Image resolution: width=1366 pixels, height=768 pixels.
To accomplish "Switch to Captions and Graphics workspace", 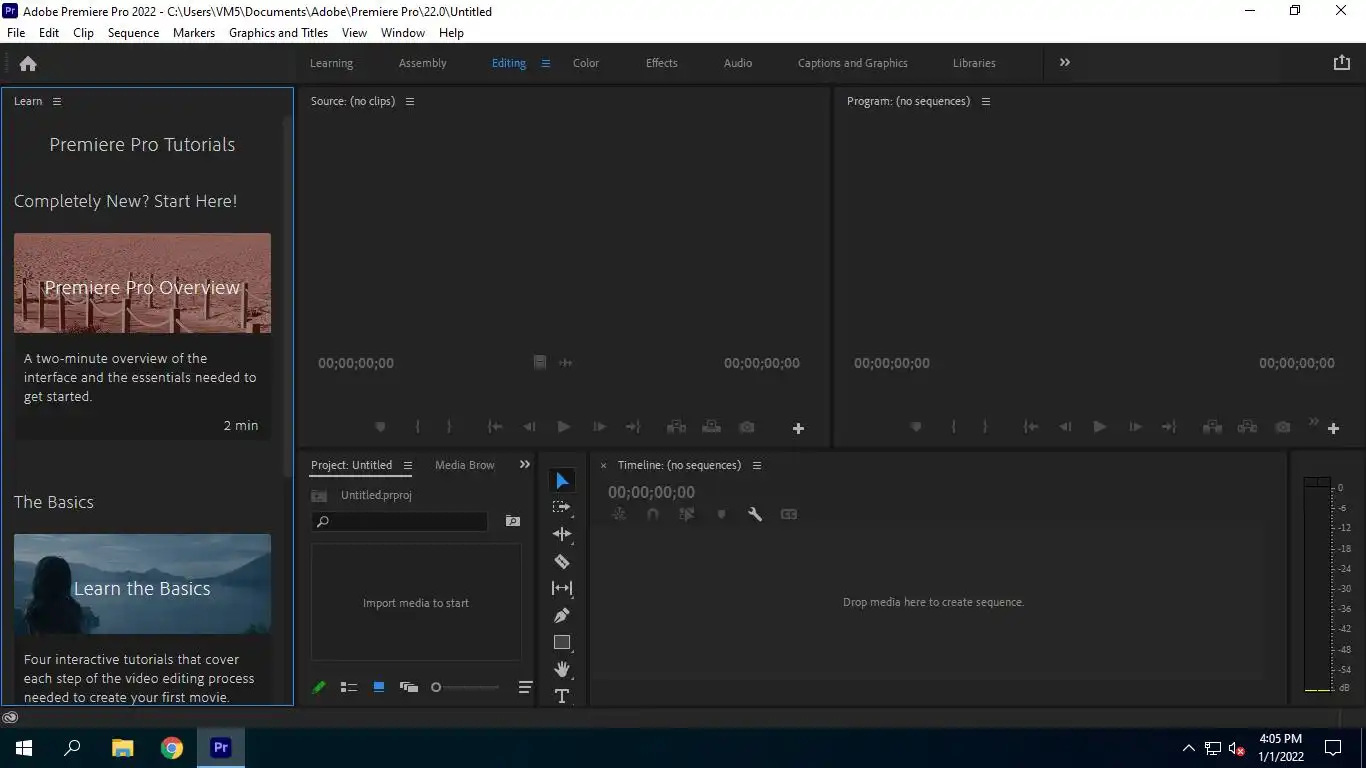I will pos(853,63).
